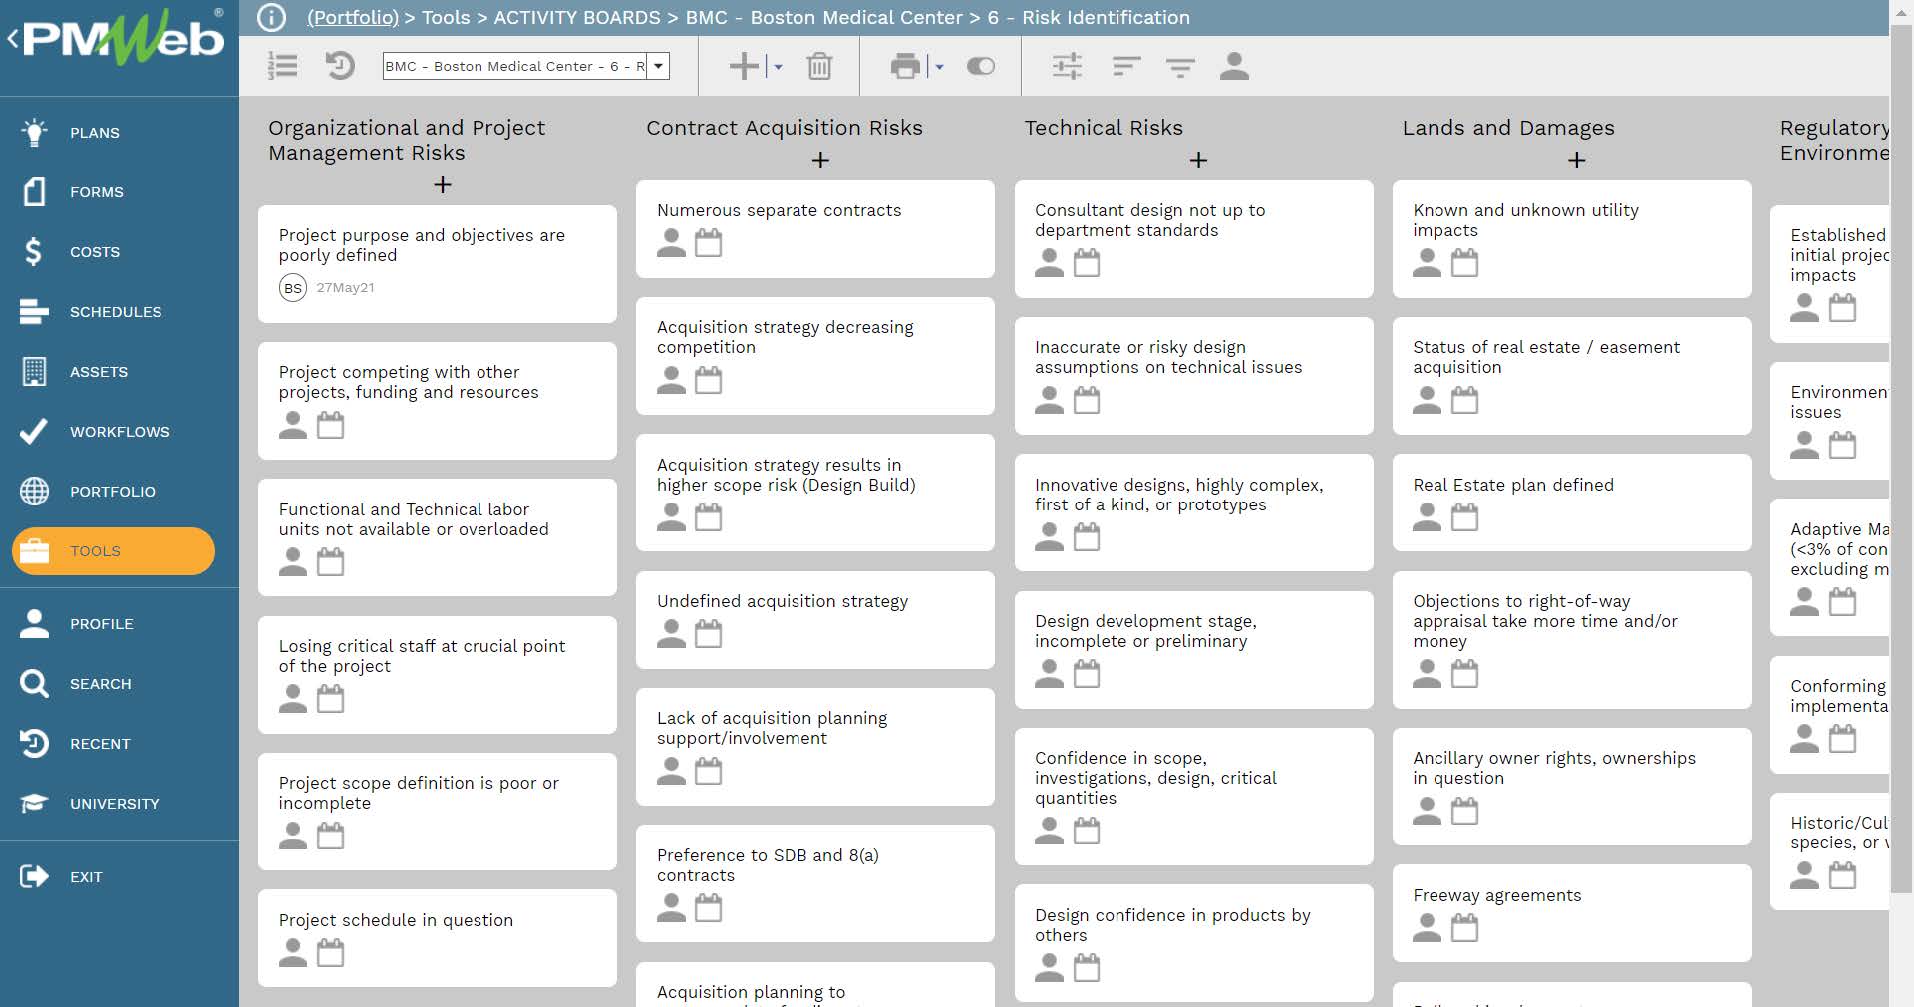Click assignee icon on 'Project competing with other projects'
The height and width of the screenshot is (1007, 1914).
pyautogui.click(x=293, y=425)
